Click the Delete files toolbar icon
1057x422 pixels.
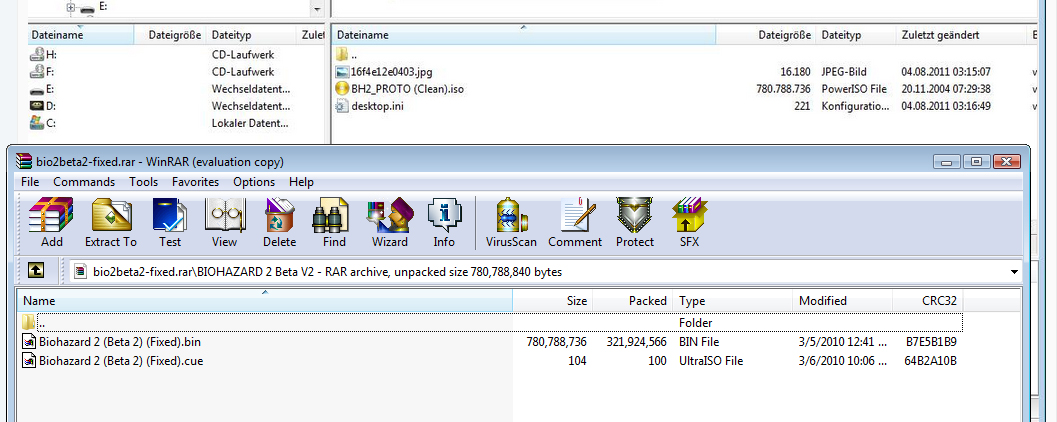(280, 221)
